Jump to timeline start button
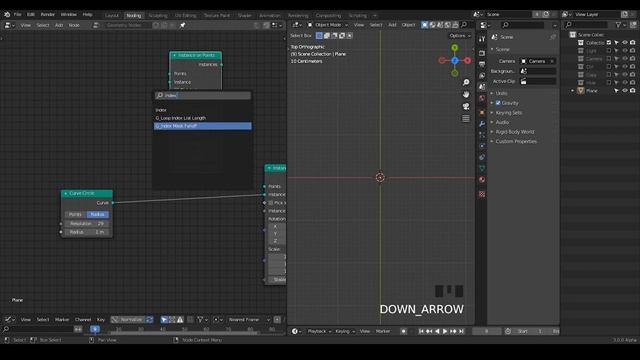The height and width of the screenshot is (360, 640). click(421, 331)
